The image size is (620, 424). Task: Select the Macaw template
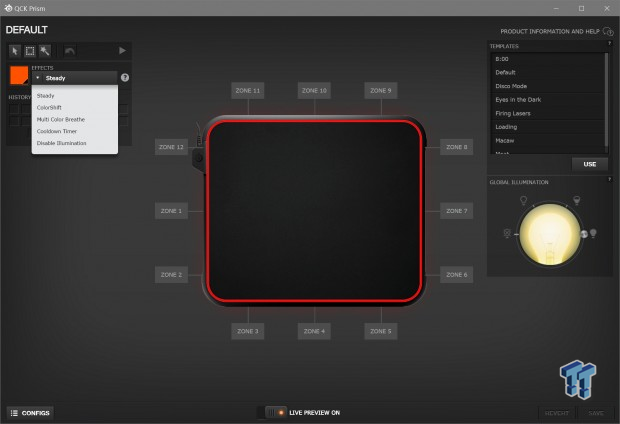548,140
